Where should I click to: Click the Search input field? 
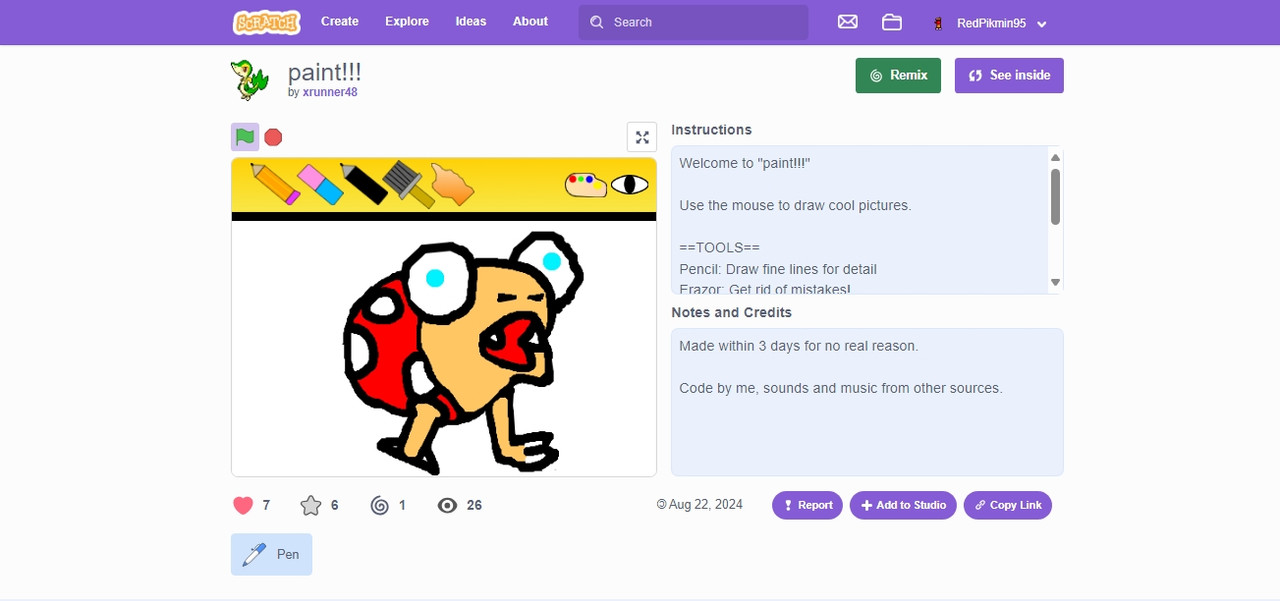click(x=693, y=22)
